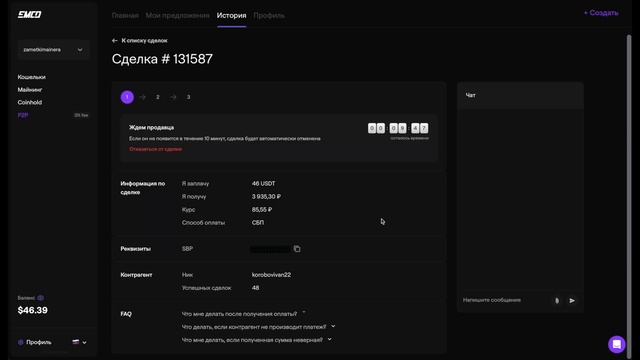The height and width of the screenshot is (360, 640).
Task: Click the $46.39 balance value
Action: [x=33, y=310]
